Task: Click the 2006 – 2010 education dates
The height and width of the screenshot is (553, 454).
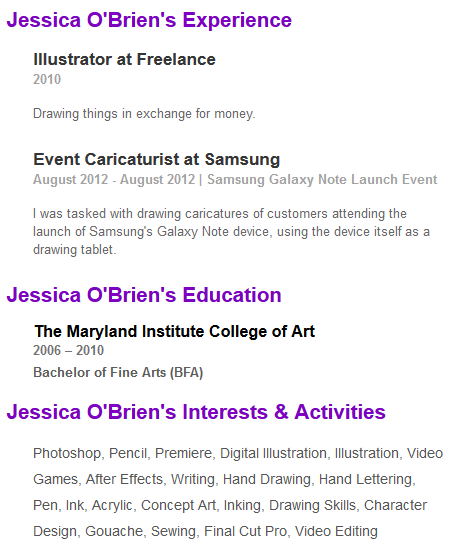Action: (x=68, y=351)
